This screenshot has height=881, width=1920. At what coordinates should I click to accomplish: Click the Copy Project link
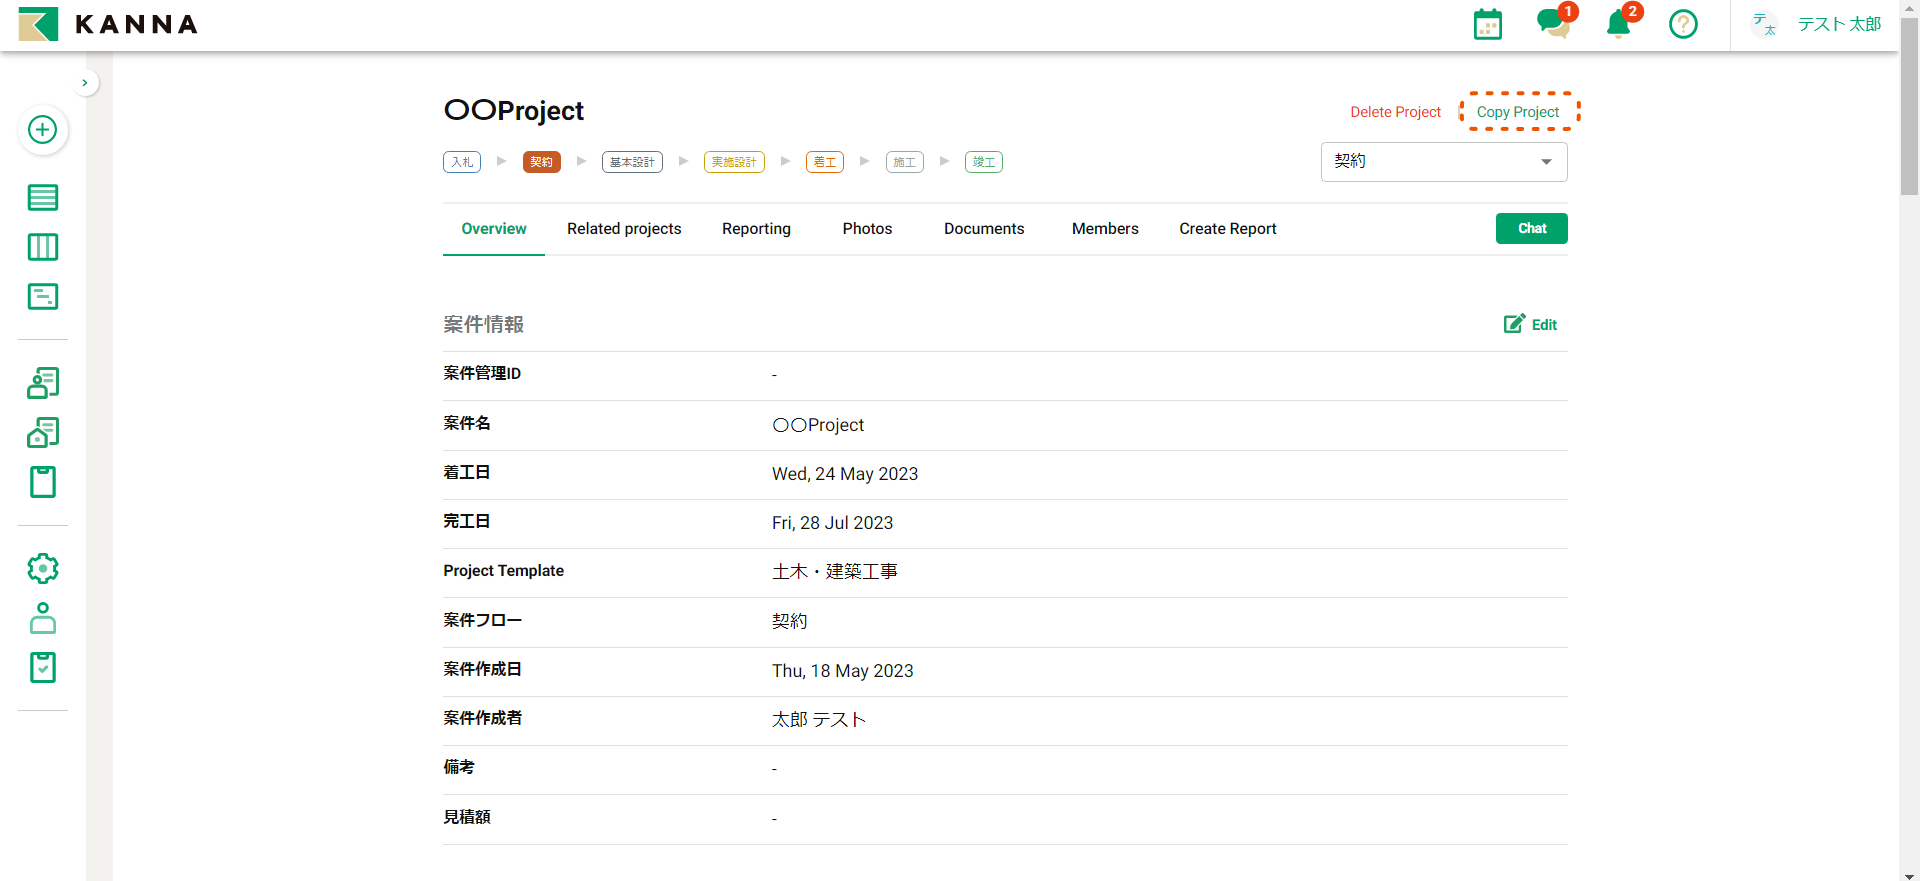[1517, 112]
